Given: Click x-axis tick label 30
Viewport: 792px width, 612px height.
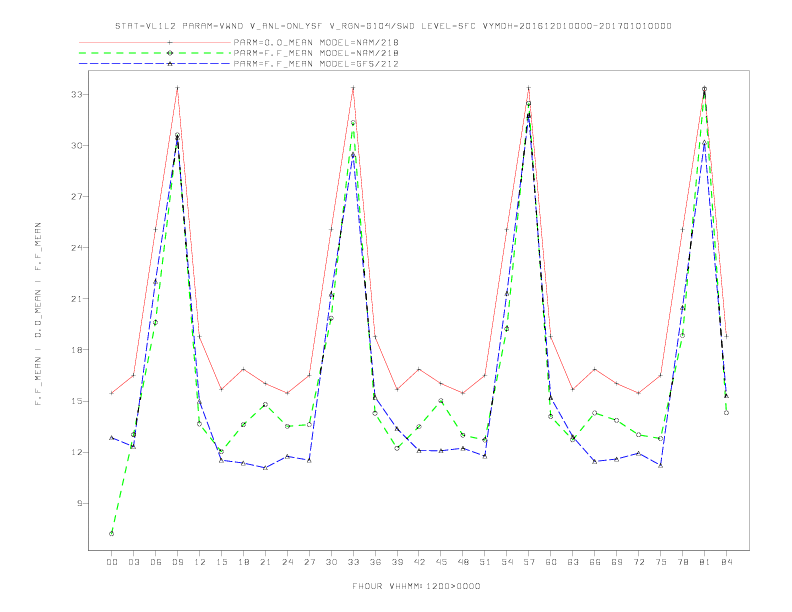Looking at the screenshot, I should (331, 562).
